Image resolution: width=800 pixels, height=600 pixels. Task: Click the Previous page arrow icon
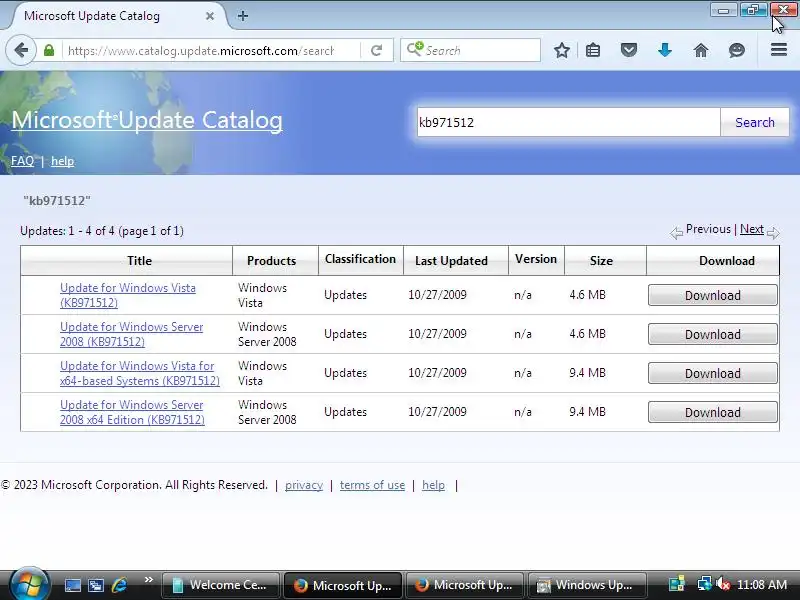coord(676,233)
